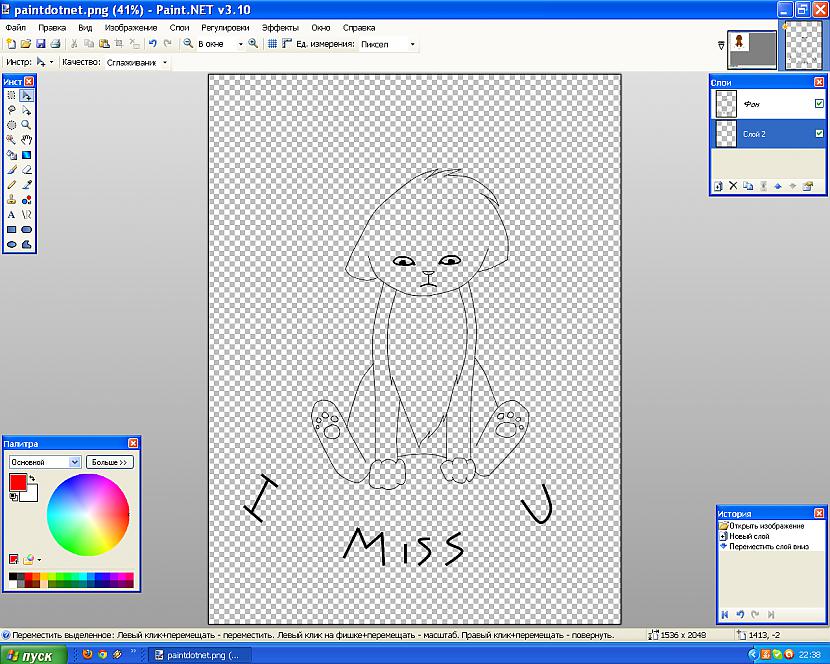Click the 'Больше >>' button in palette
This screenshot has width=830, height=664.
click(x=110, y=462)
